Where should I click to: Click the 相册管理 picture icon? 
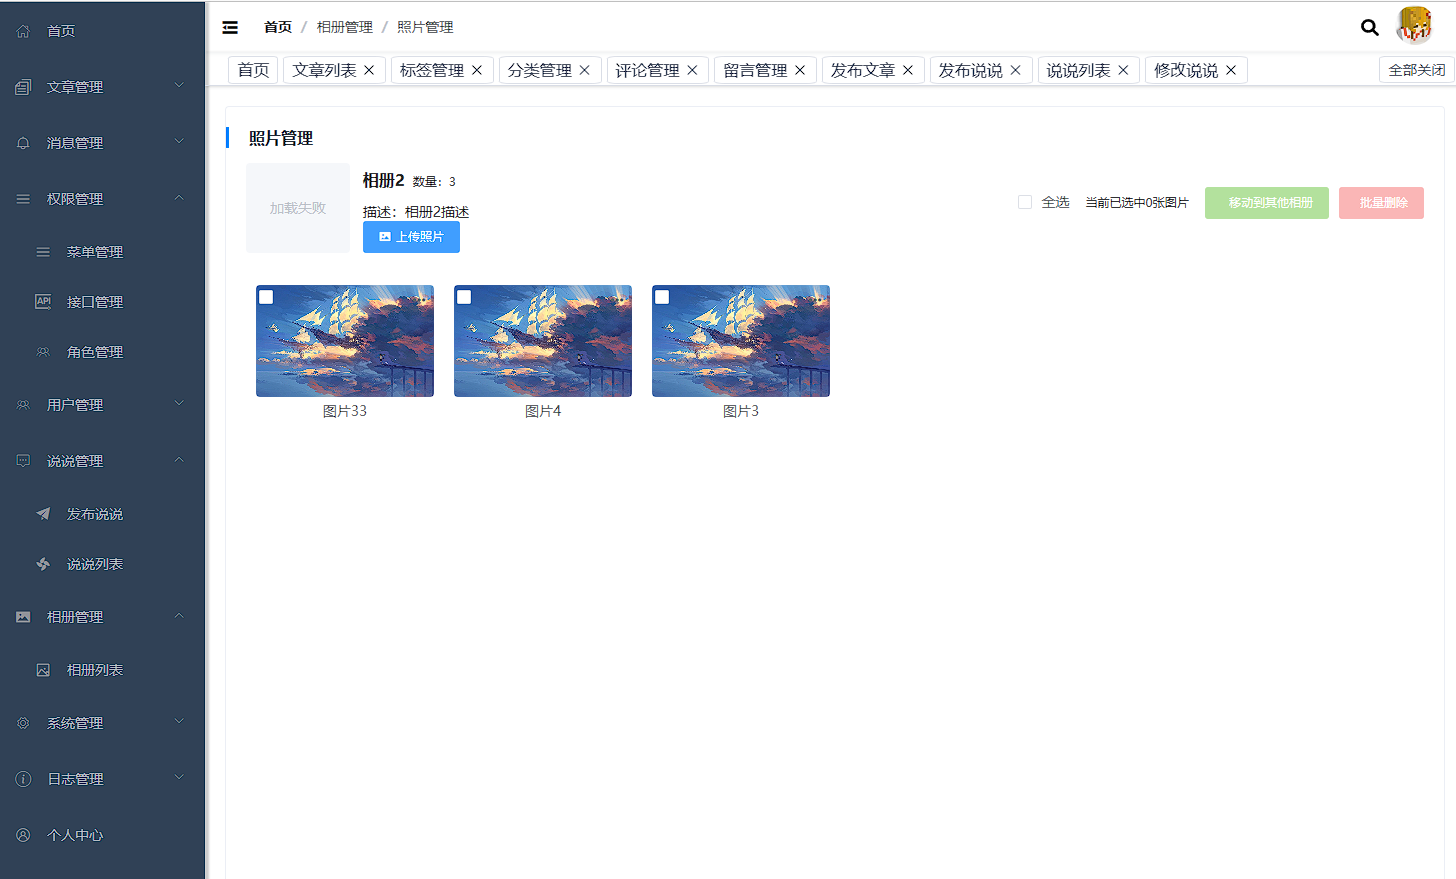[23, 617]
